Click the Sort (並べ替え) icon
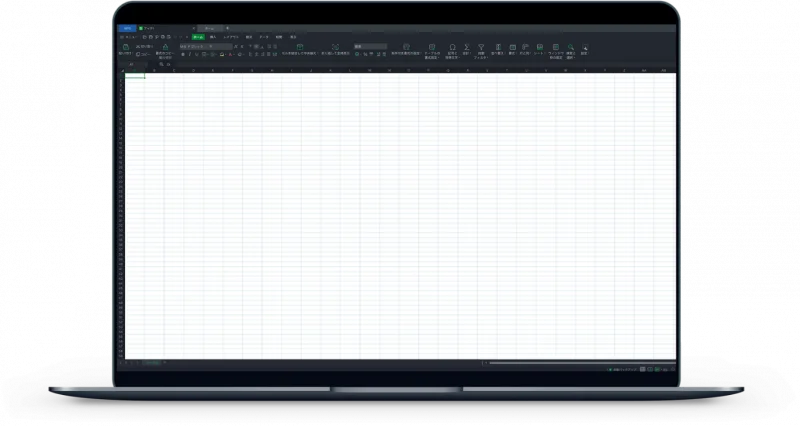The image size is (800, 426). (x=498, y=47)
